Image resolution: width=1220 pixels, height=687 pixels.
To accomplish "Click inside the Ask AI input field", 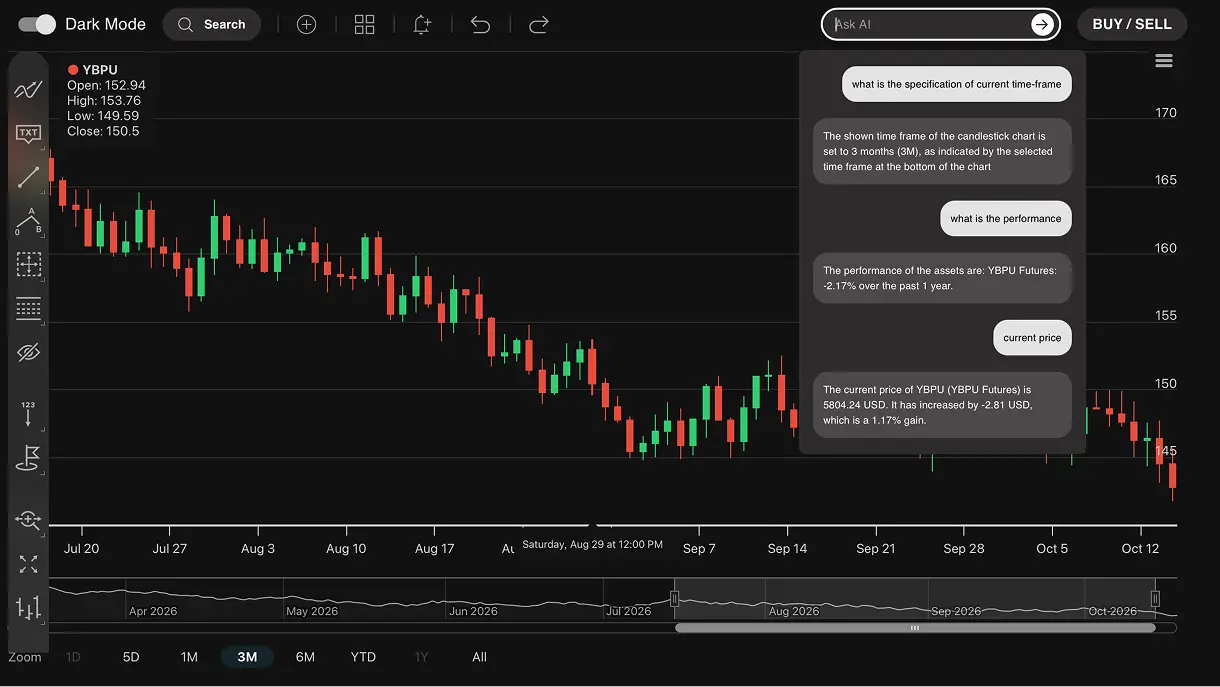I will pyautogui.click(x=930, y=24).
